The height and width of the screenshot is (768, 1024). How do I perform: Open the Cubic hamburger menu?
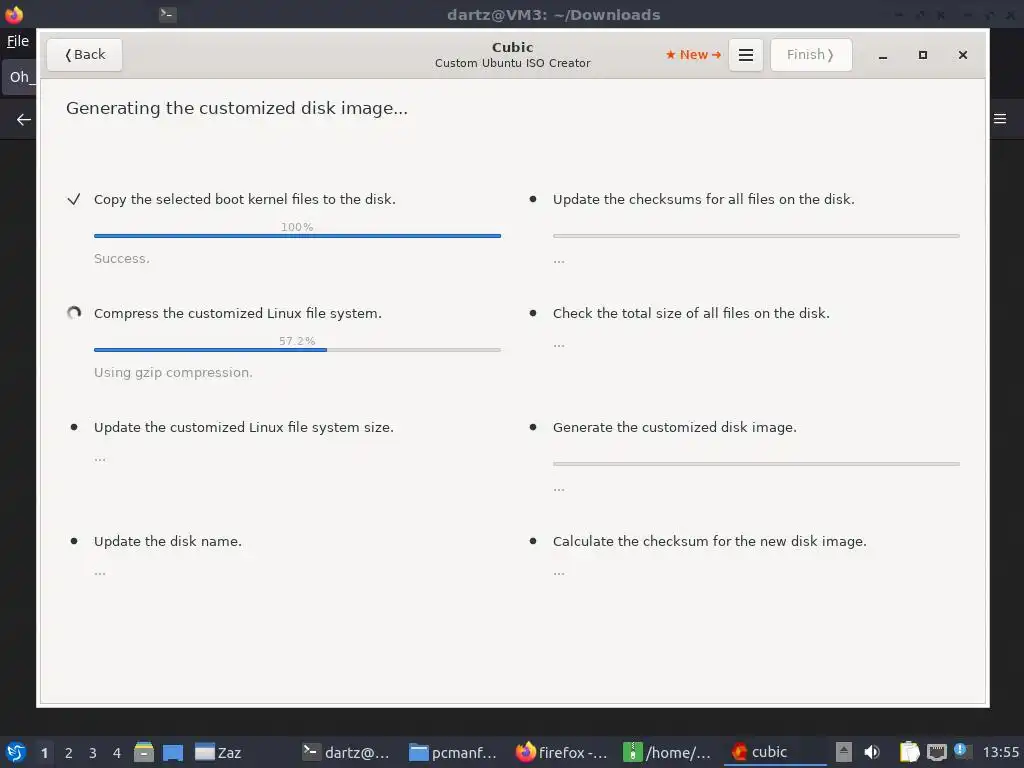pos(746,55)
